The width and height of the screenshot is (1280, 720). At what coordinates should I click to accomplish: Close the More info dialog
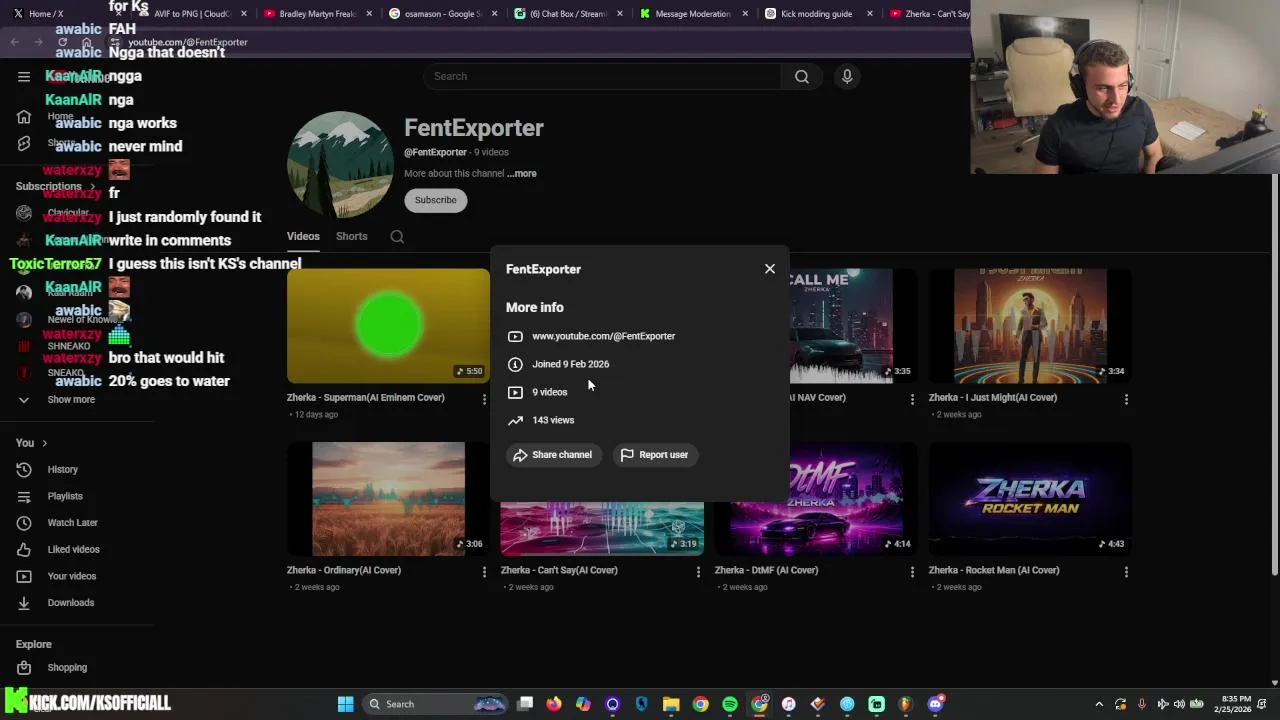click(x=770, y=269)
